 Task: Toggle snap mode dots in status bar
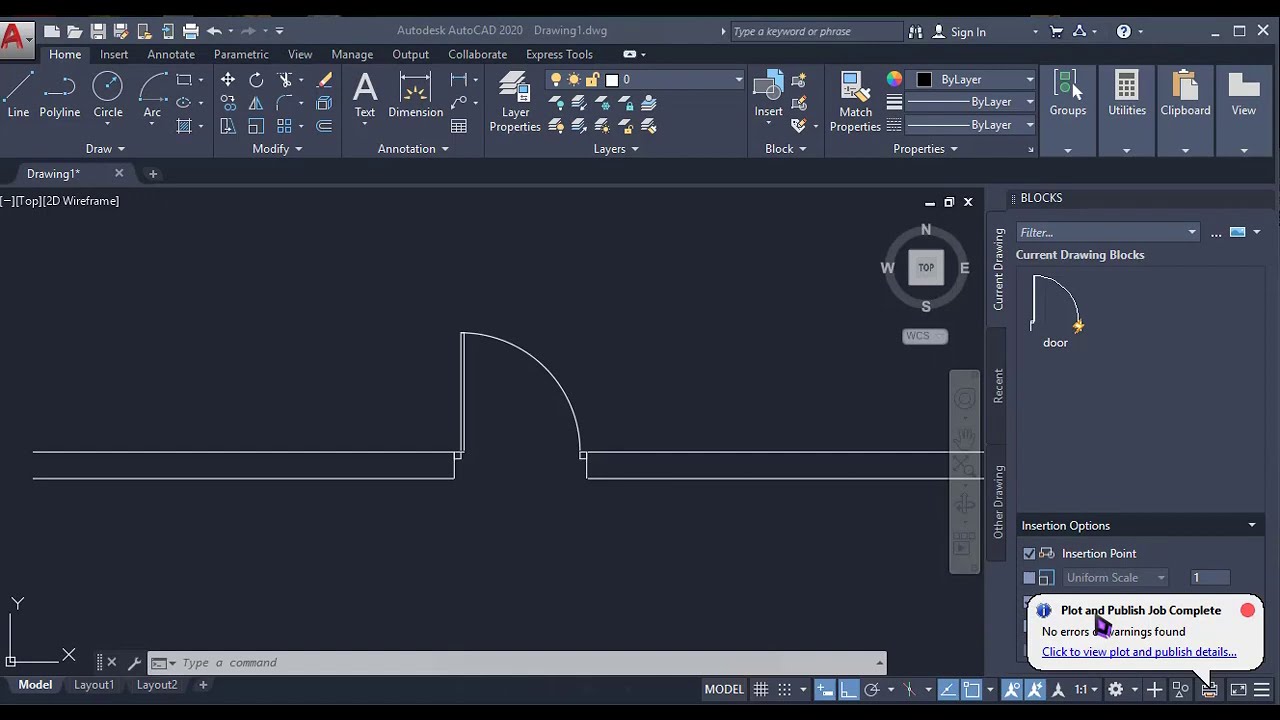coord(785,689)
